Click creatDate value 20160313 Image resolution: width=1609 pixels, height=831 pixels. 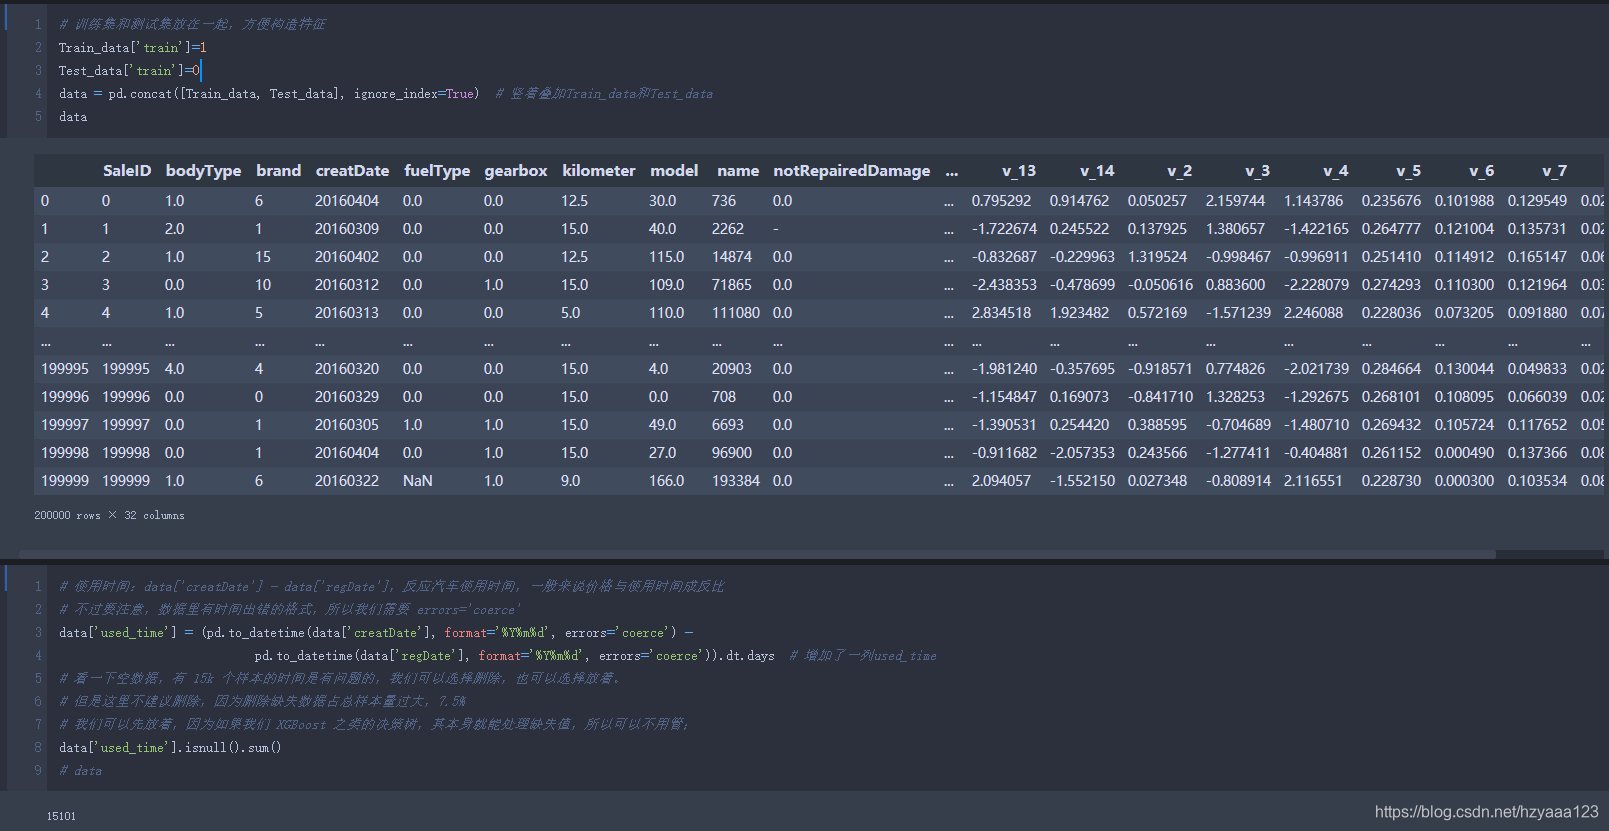point(347,313)
